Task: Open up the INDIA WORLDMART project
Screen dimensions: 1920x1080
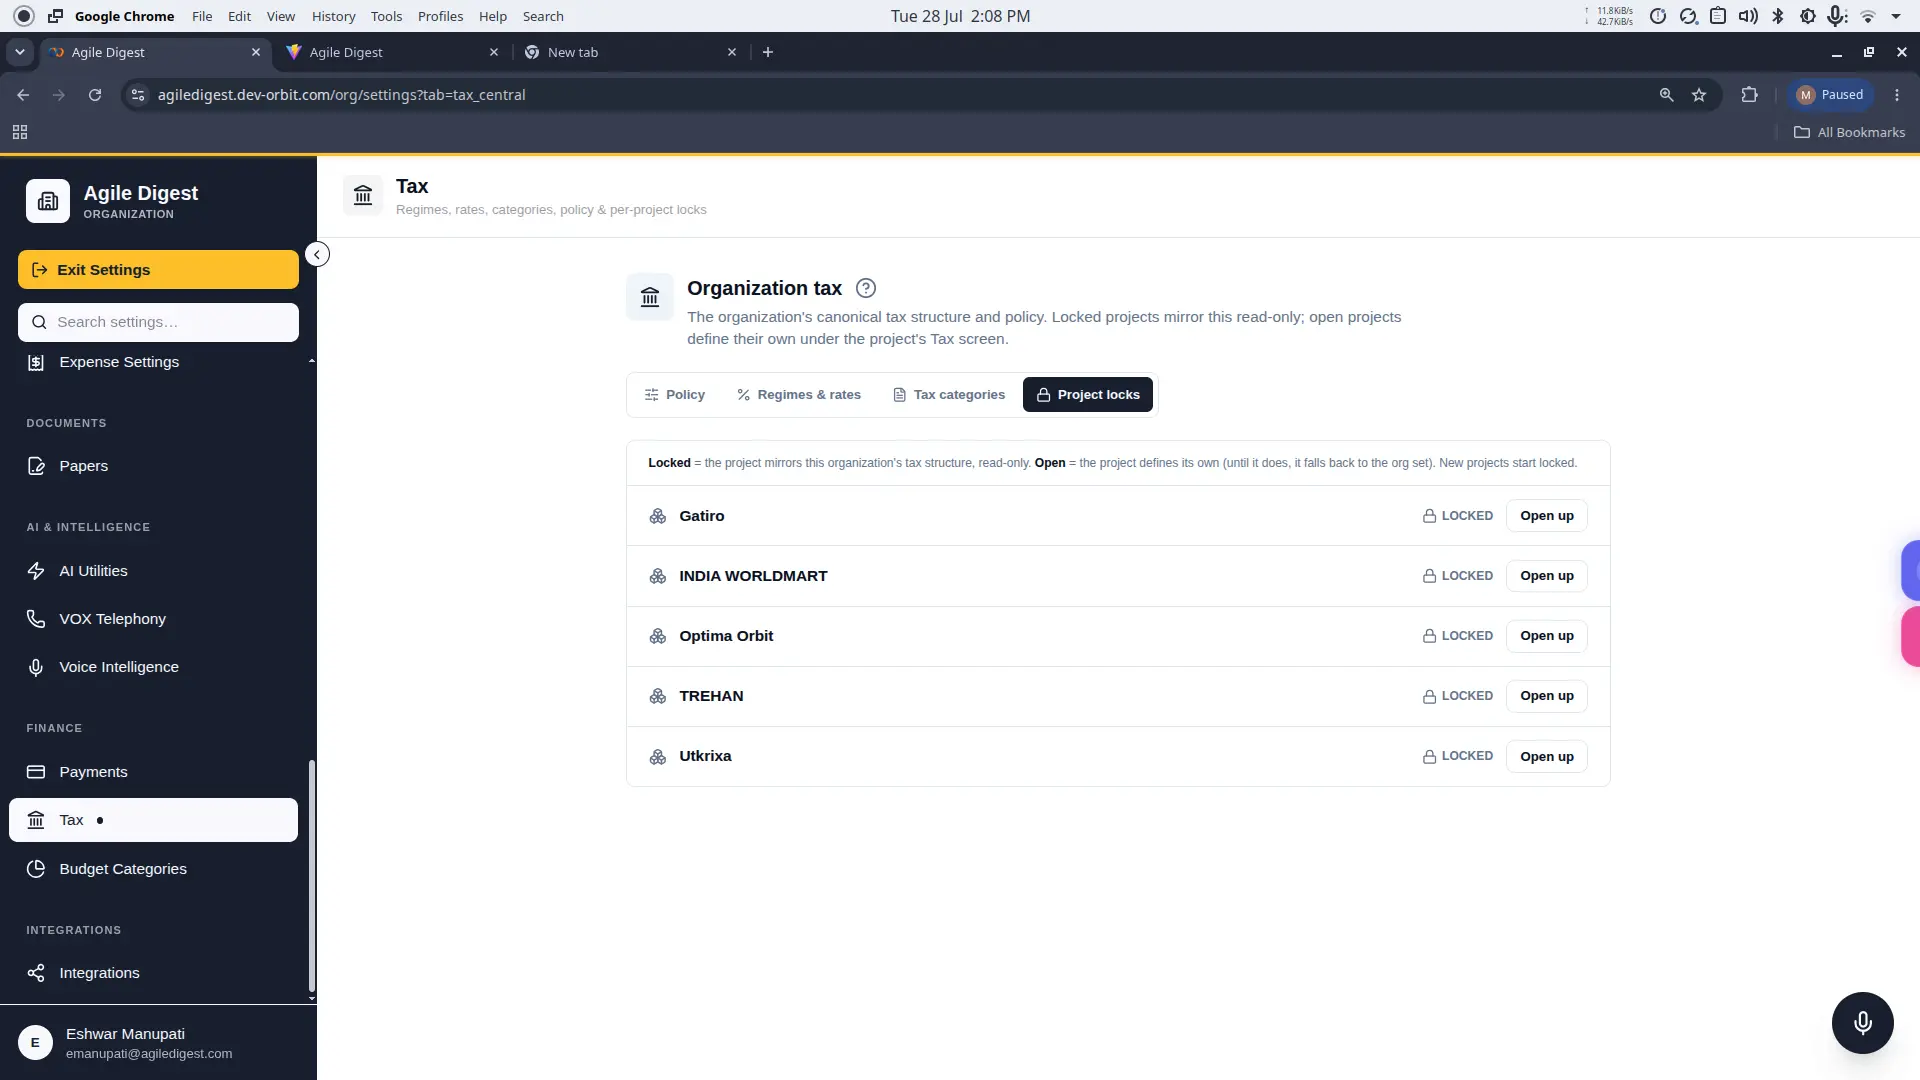Action: point(1547,576)
